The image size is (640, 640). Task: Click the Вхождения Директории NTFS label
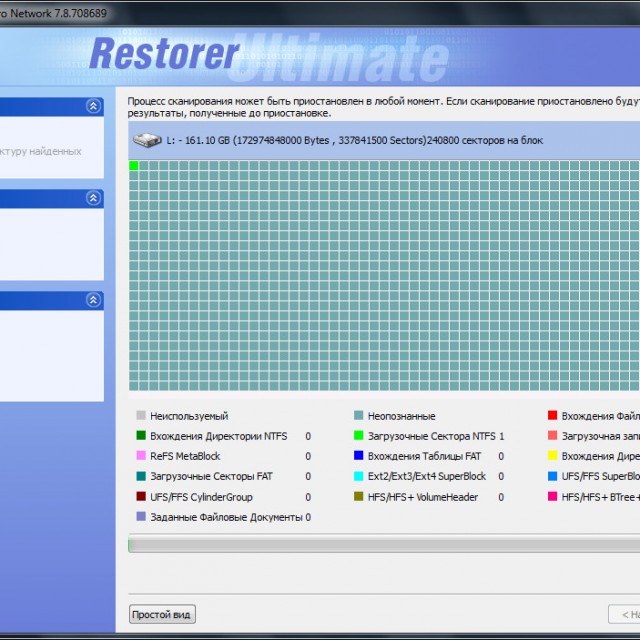point(219,436)
